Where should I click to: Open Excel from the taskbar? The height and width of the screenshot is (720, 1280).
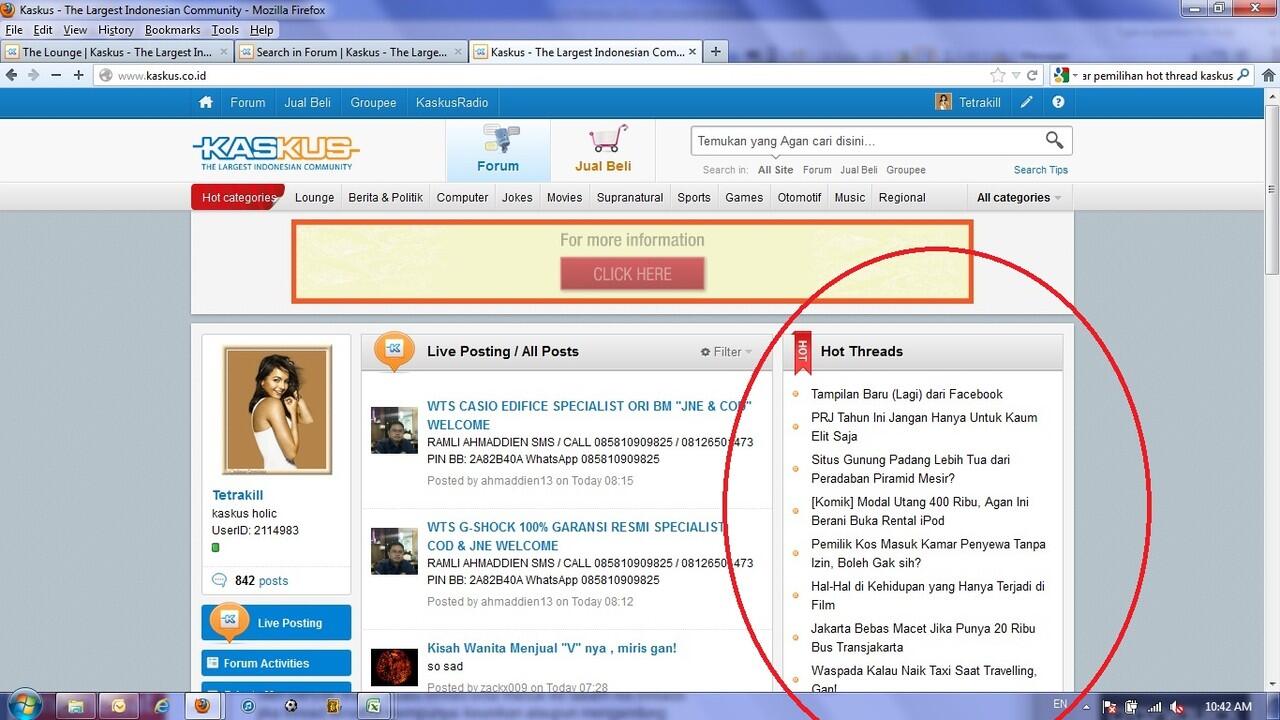coord(372,705)
